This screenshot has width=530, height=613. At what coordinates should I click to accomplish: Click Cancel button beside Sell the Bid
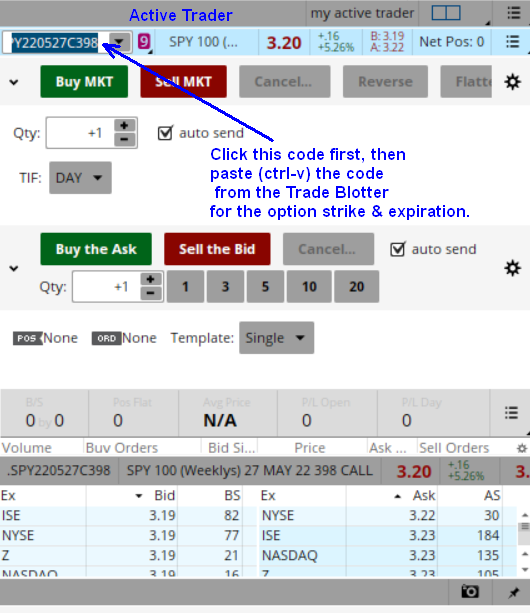(328, 249)
